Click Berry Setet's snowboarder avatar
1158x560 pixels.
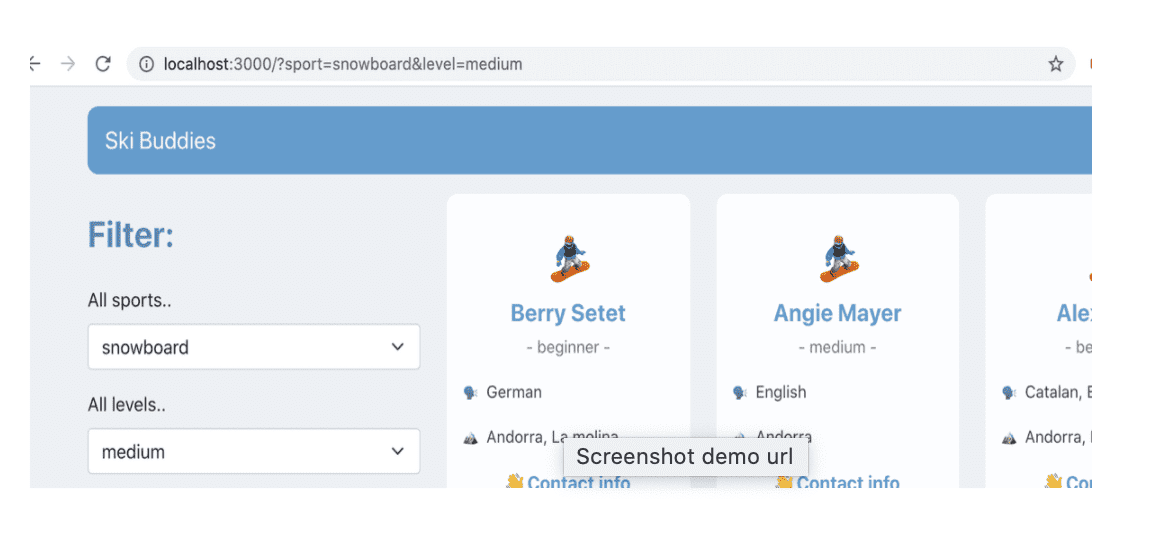tap(569, 259)
